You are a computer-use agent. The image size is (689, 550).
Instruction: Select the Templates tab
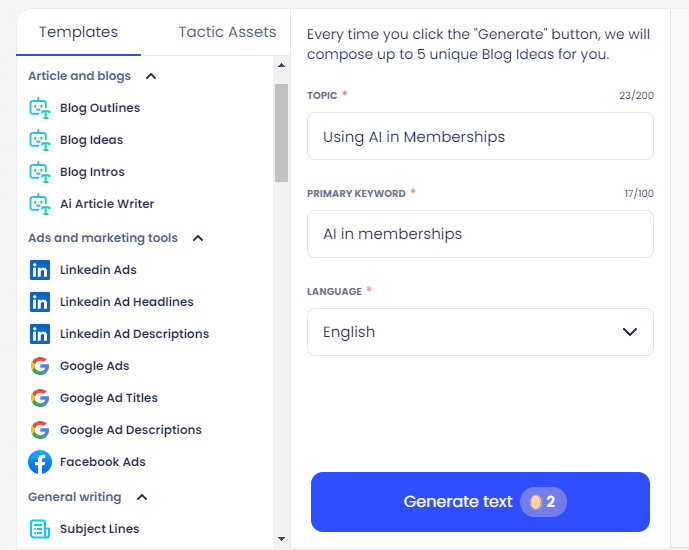(78, 32)
